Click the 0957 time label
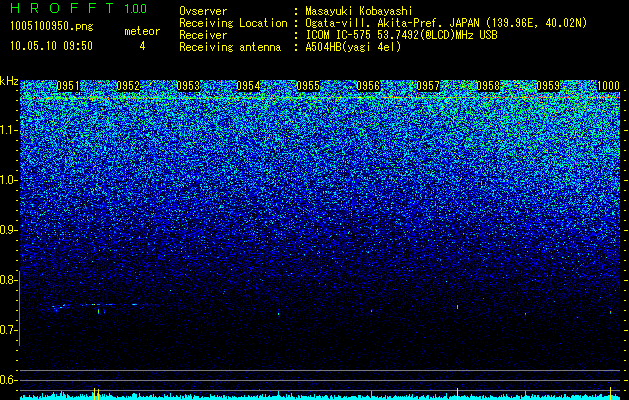The height and width of the screenshot is (400, 629). tap(428, 86)
